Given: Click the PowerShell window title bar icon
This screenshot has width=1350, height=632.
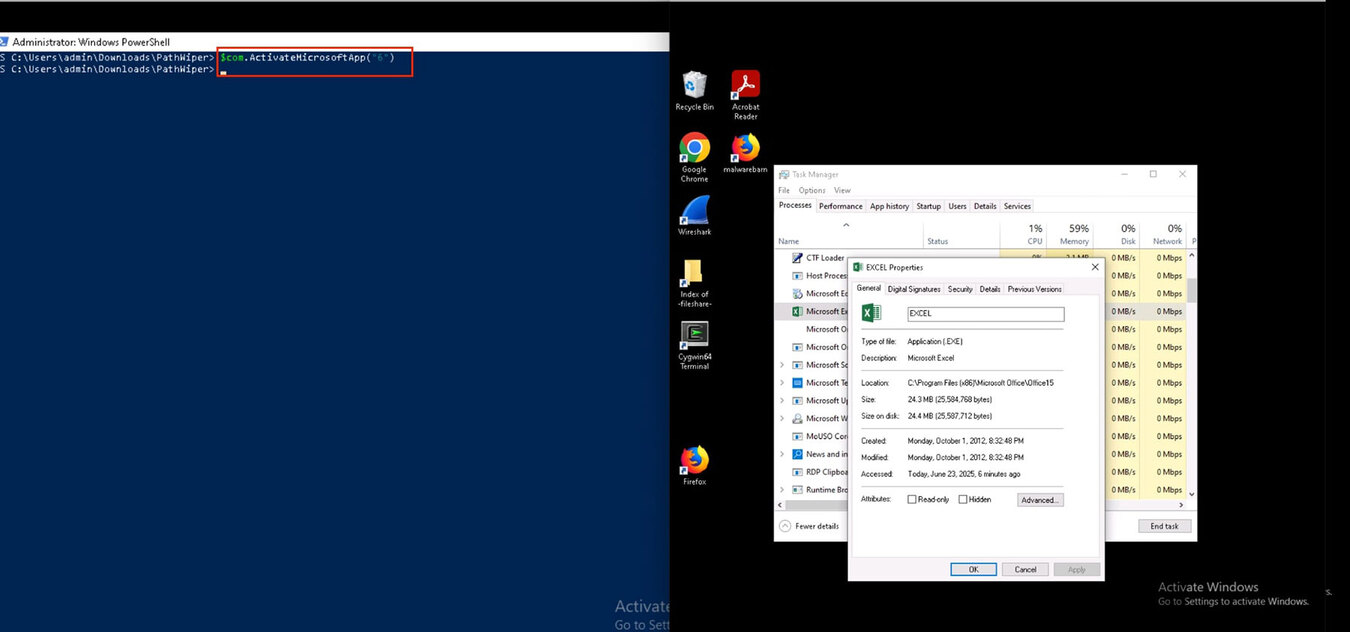Looking at the screenshot, I should pos(3,42).
